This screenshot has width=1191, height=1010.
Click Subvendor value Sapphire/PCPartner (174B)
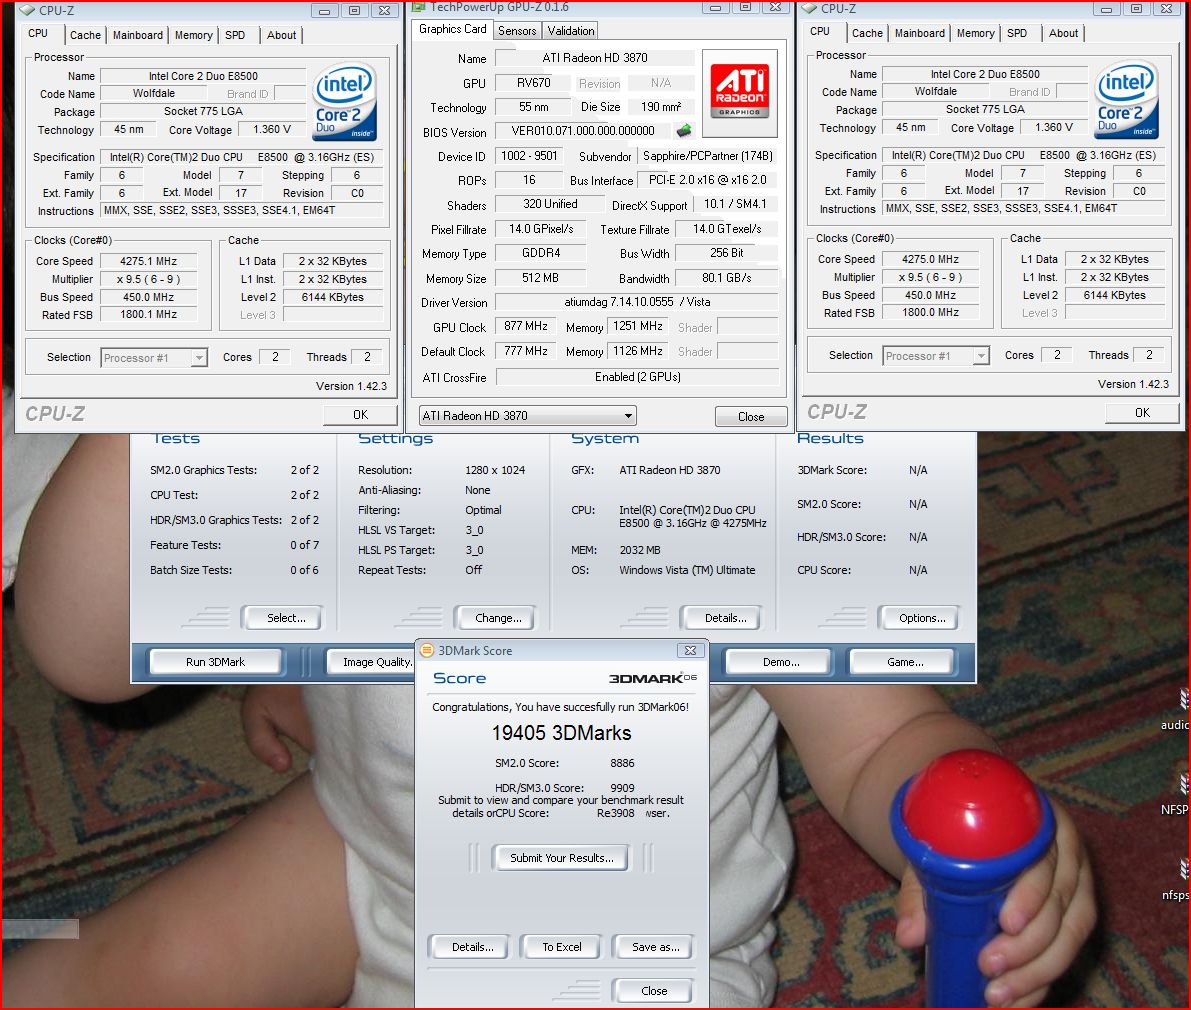(708, 156)
